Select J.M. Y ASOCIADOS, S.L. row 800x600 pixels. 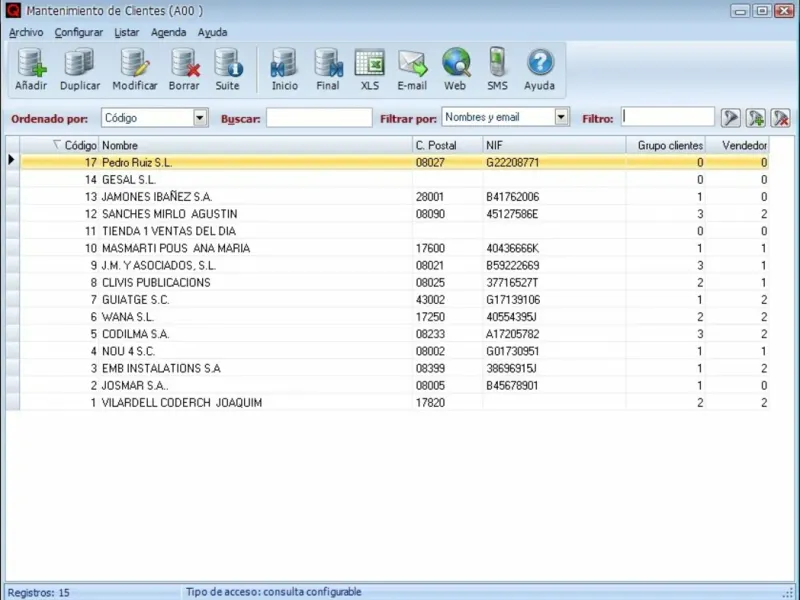394,265
